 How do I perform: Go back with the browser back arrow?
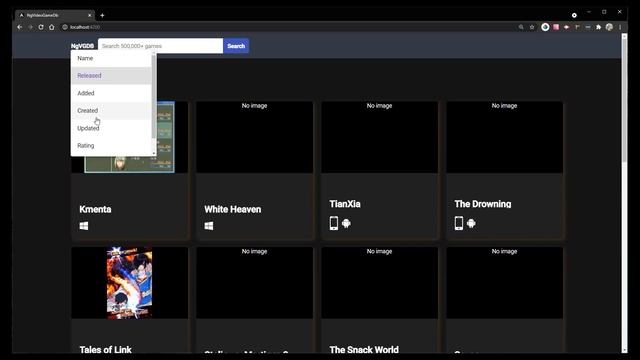pyautogui.click(x=20, y=27)
